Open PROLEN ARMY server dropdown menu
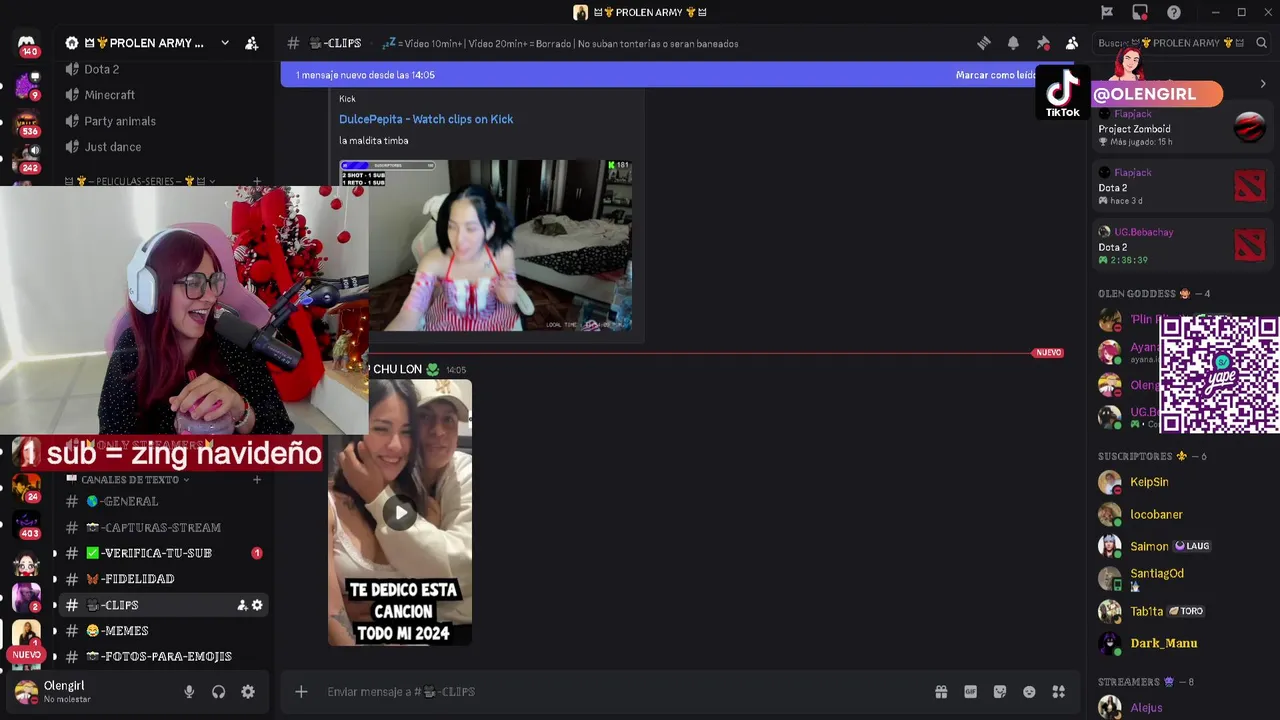 tap(225, 43)
